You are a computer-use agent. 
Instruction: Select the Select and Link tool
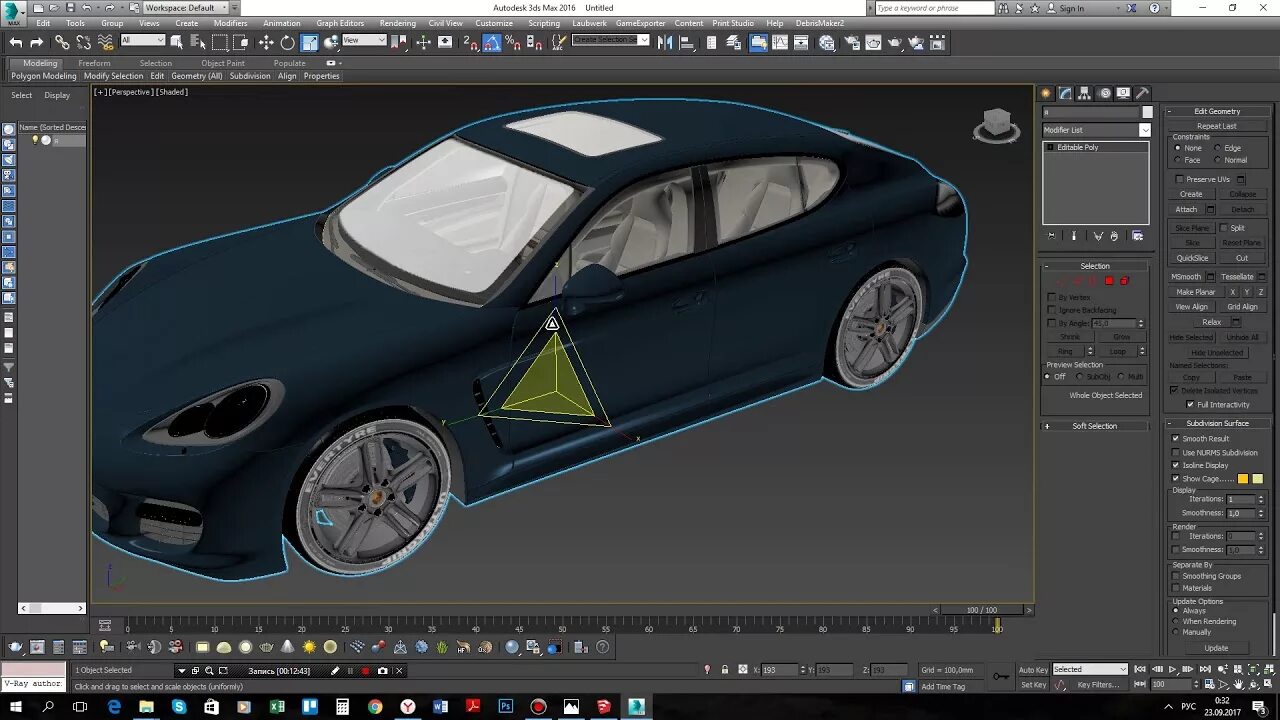point(62,42)
